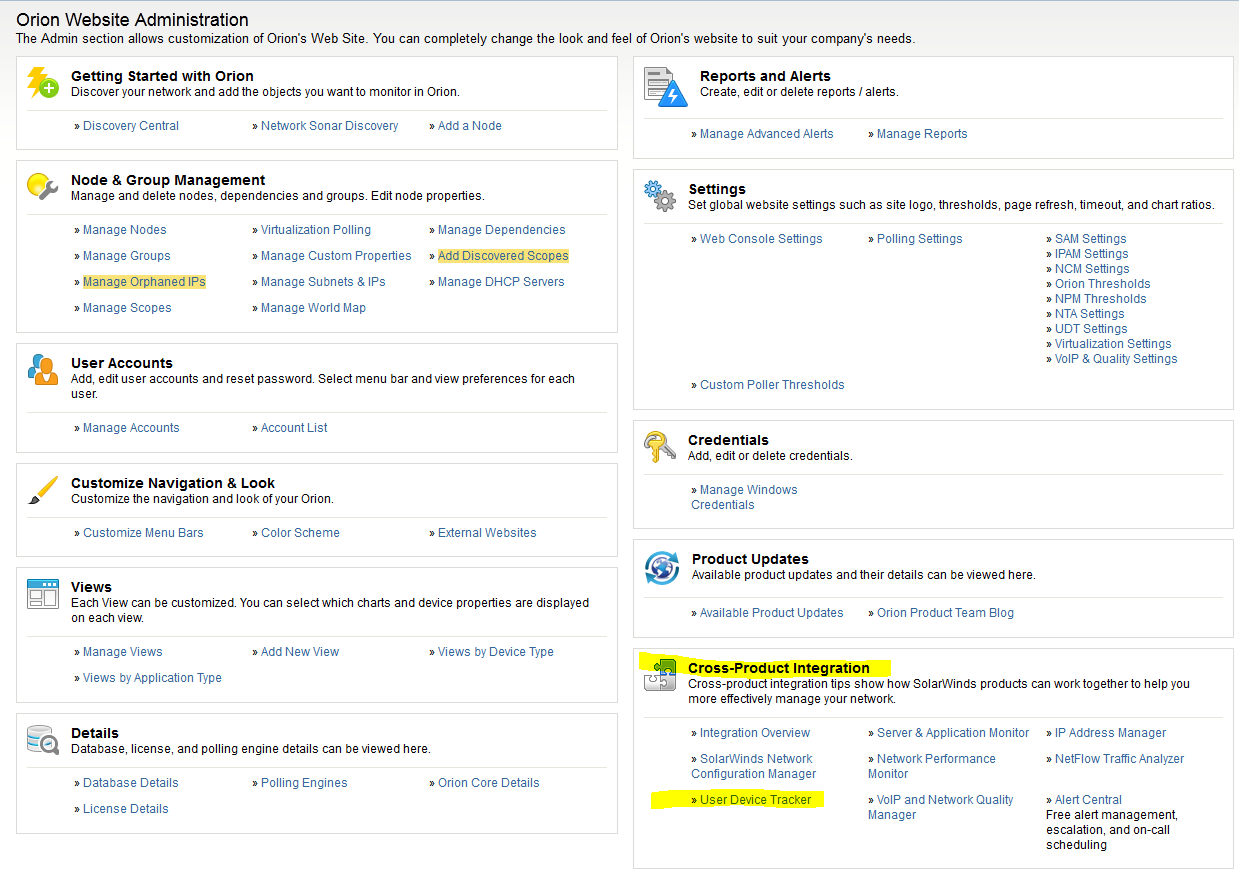The height and width of the screenshot is (873, 1239).
Task: Open NetFlow Traffic Analyzer link
Action: [x=1119, y=759]
